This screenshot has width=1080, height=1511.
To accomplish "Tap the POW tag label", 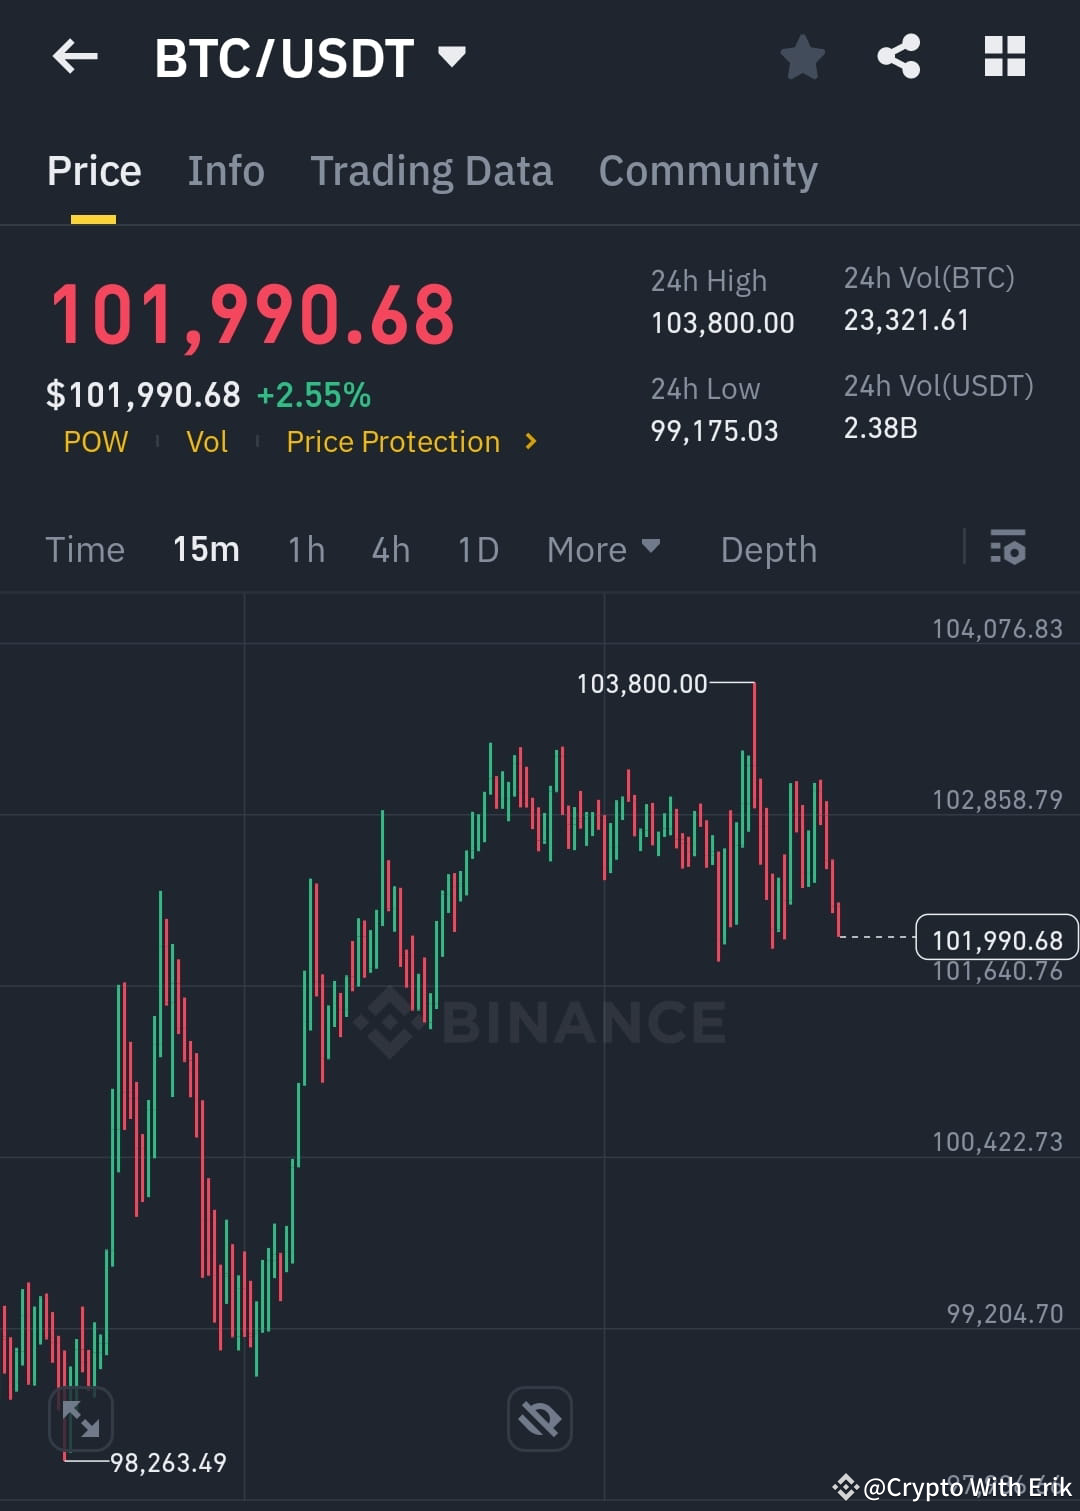I will tap(95, 441).
